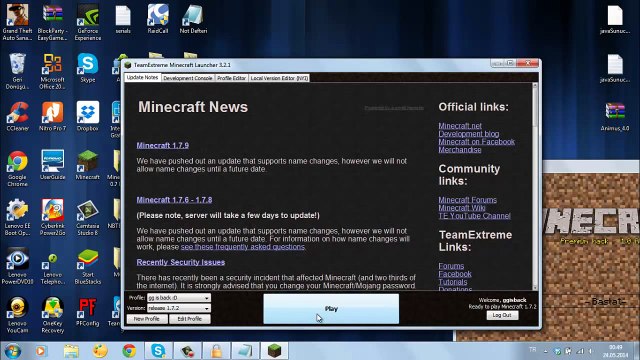Open Windows Explorer from the taskbar

[x=71, y=351]
